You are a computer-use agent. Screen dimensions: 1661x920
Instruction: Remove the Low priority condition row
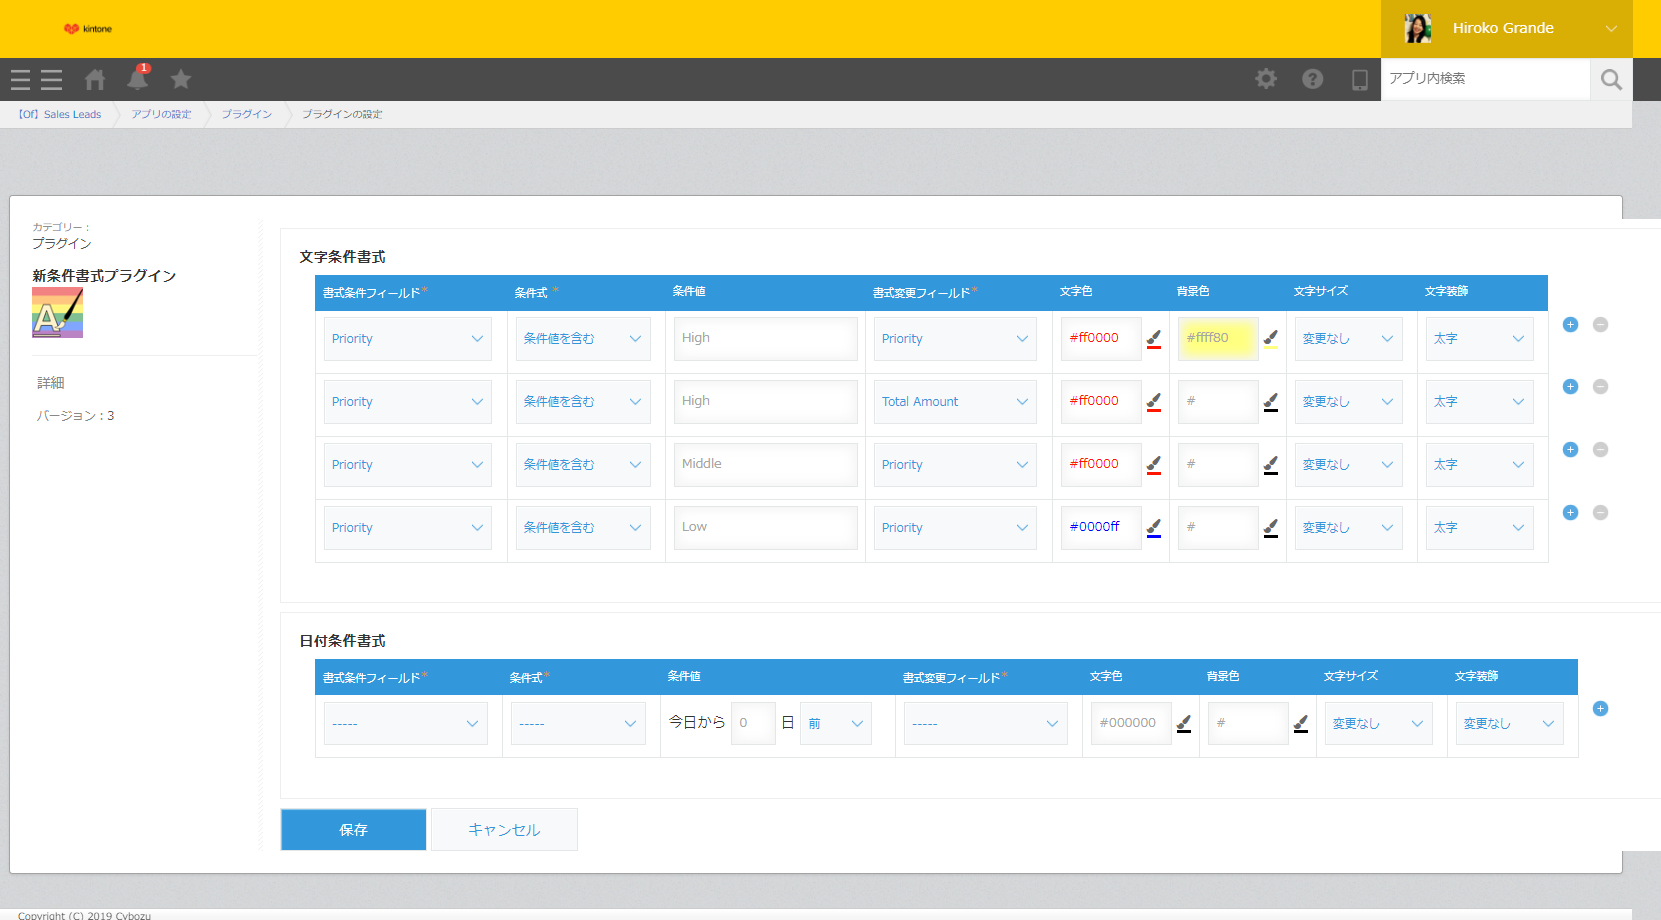click(1600, 513)
